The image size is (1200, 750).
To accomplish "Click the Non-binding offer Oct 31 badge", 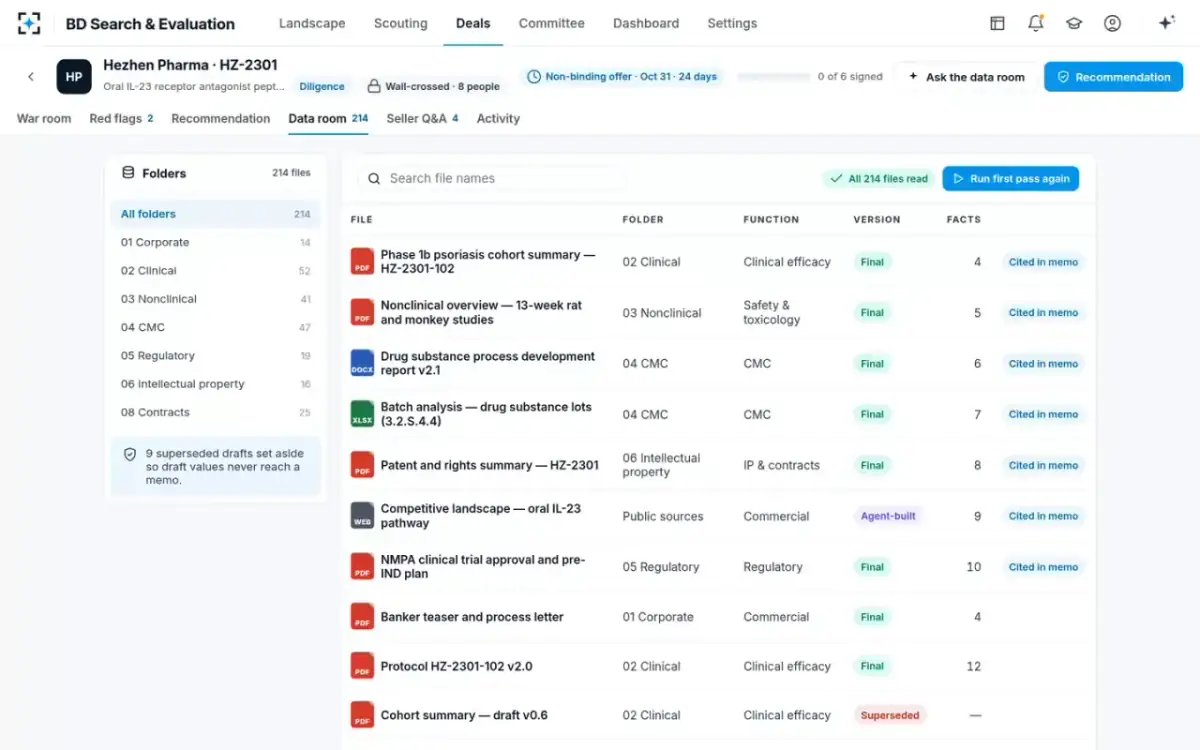I will tap(622, 77).
